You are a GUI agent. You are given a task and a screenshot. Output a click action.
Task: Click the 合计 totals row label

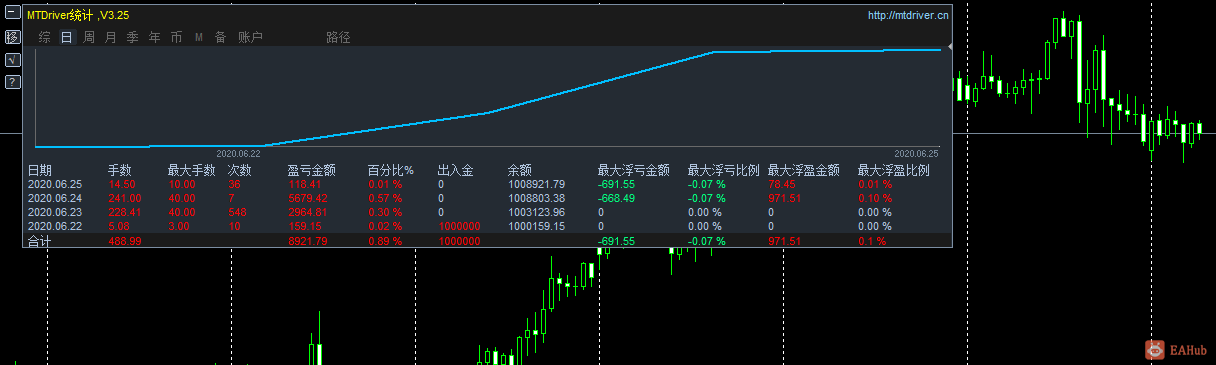point(39,241)
